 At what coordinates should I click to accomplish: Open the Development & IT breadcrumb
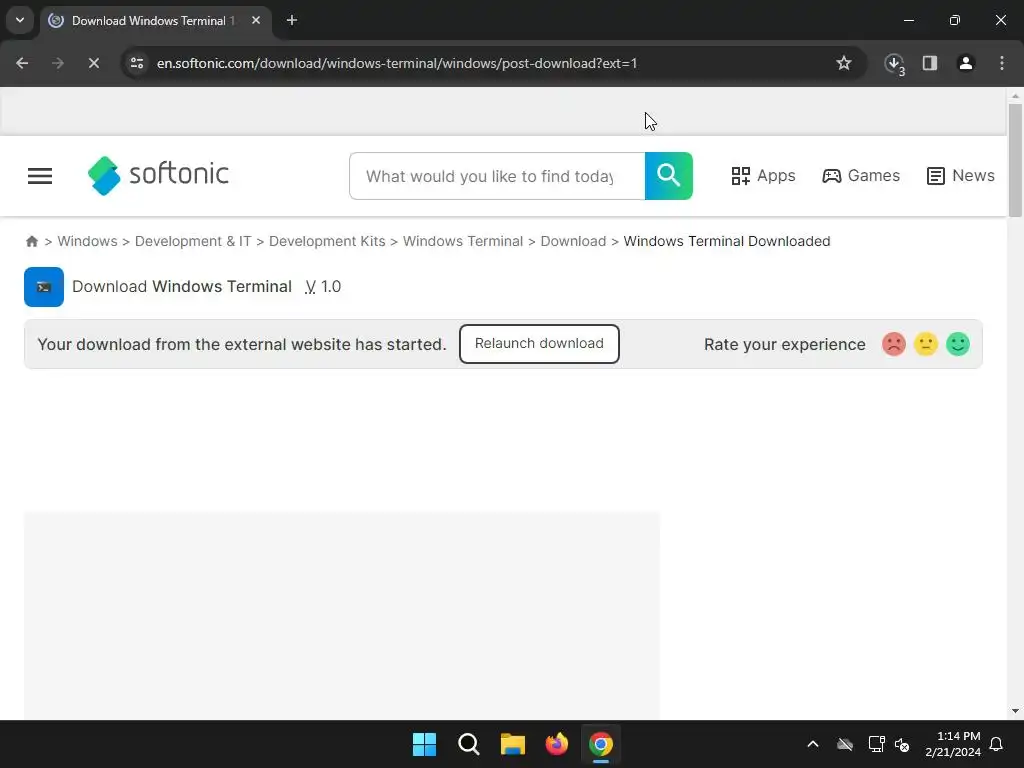[x=193, y=241]
